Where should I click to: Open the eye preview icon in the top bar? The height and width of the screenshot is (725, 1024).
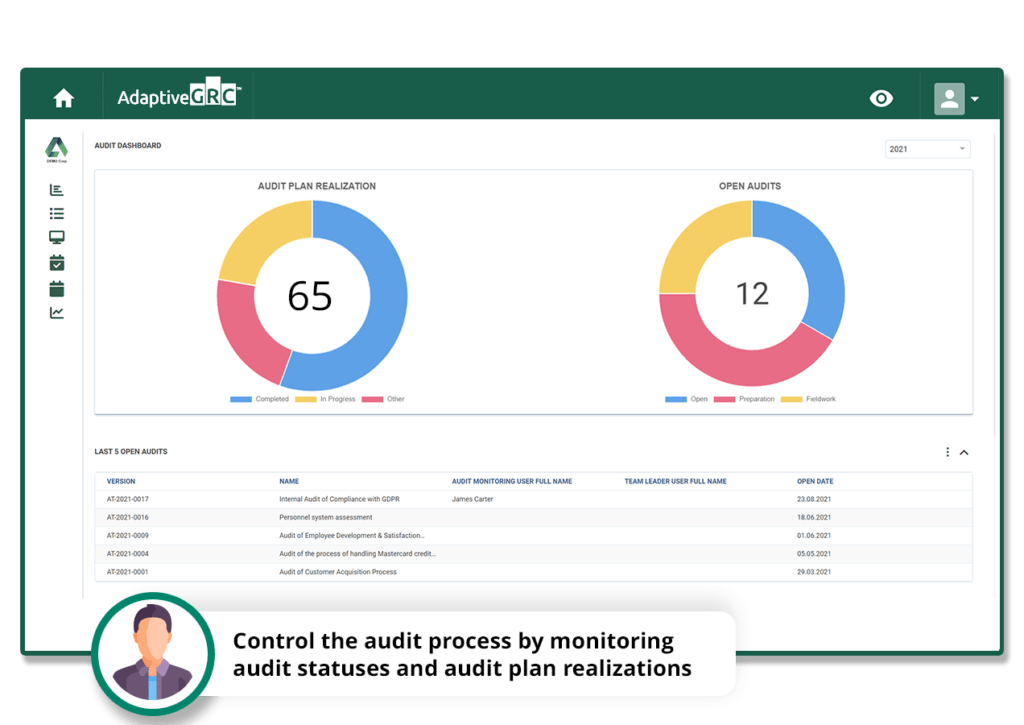point(881,98)
